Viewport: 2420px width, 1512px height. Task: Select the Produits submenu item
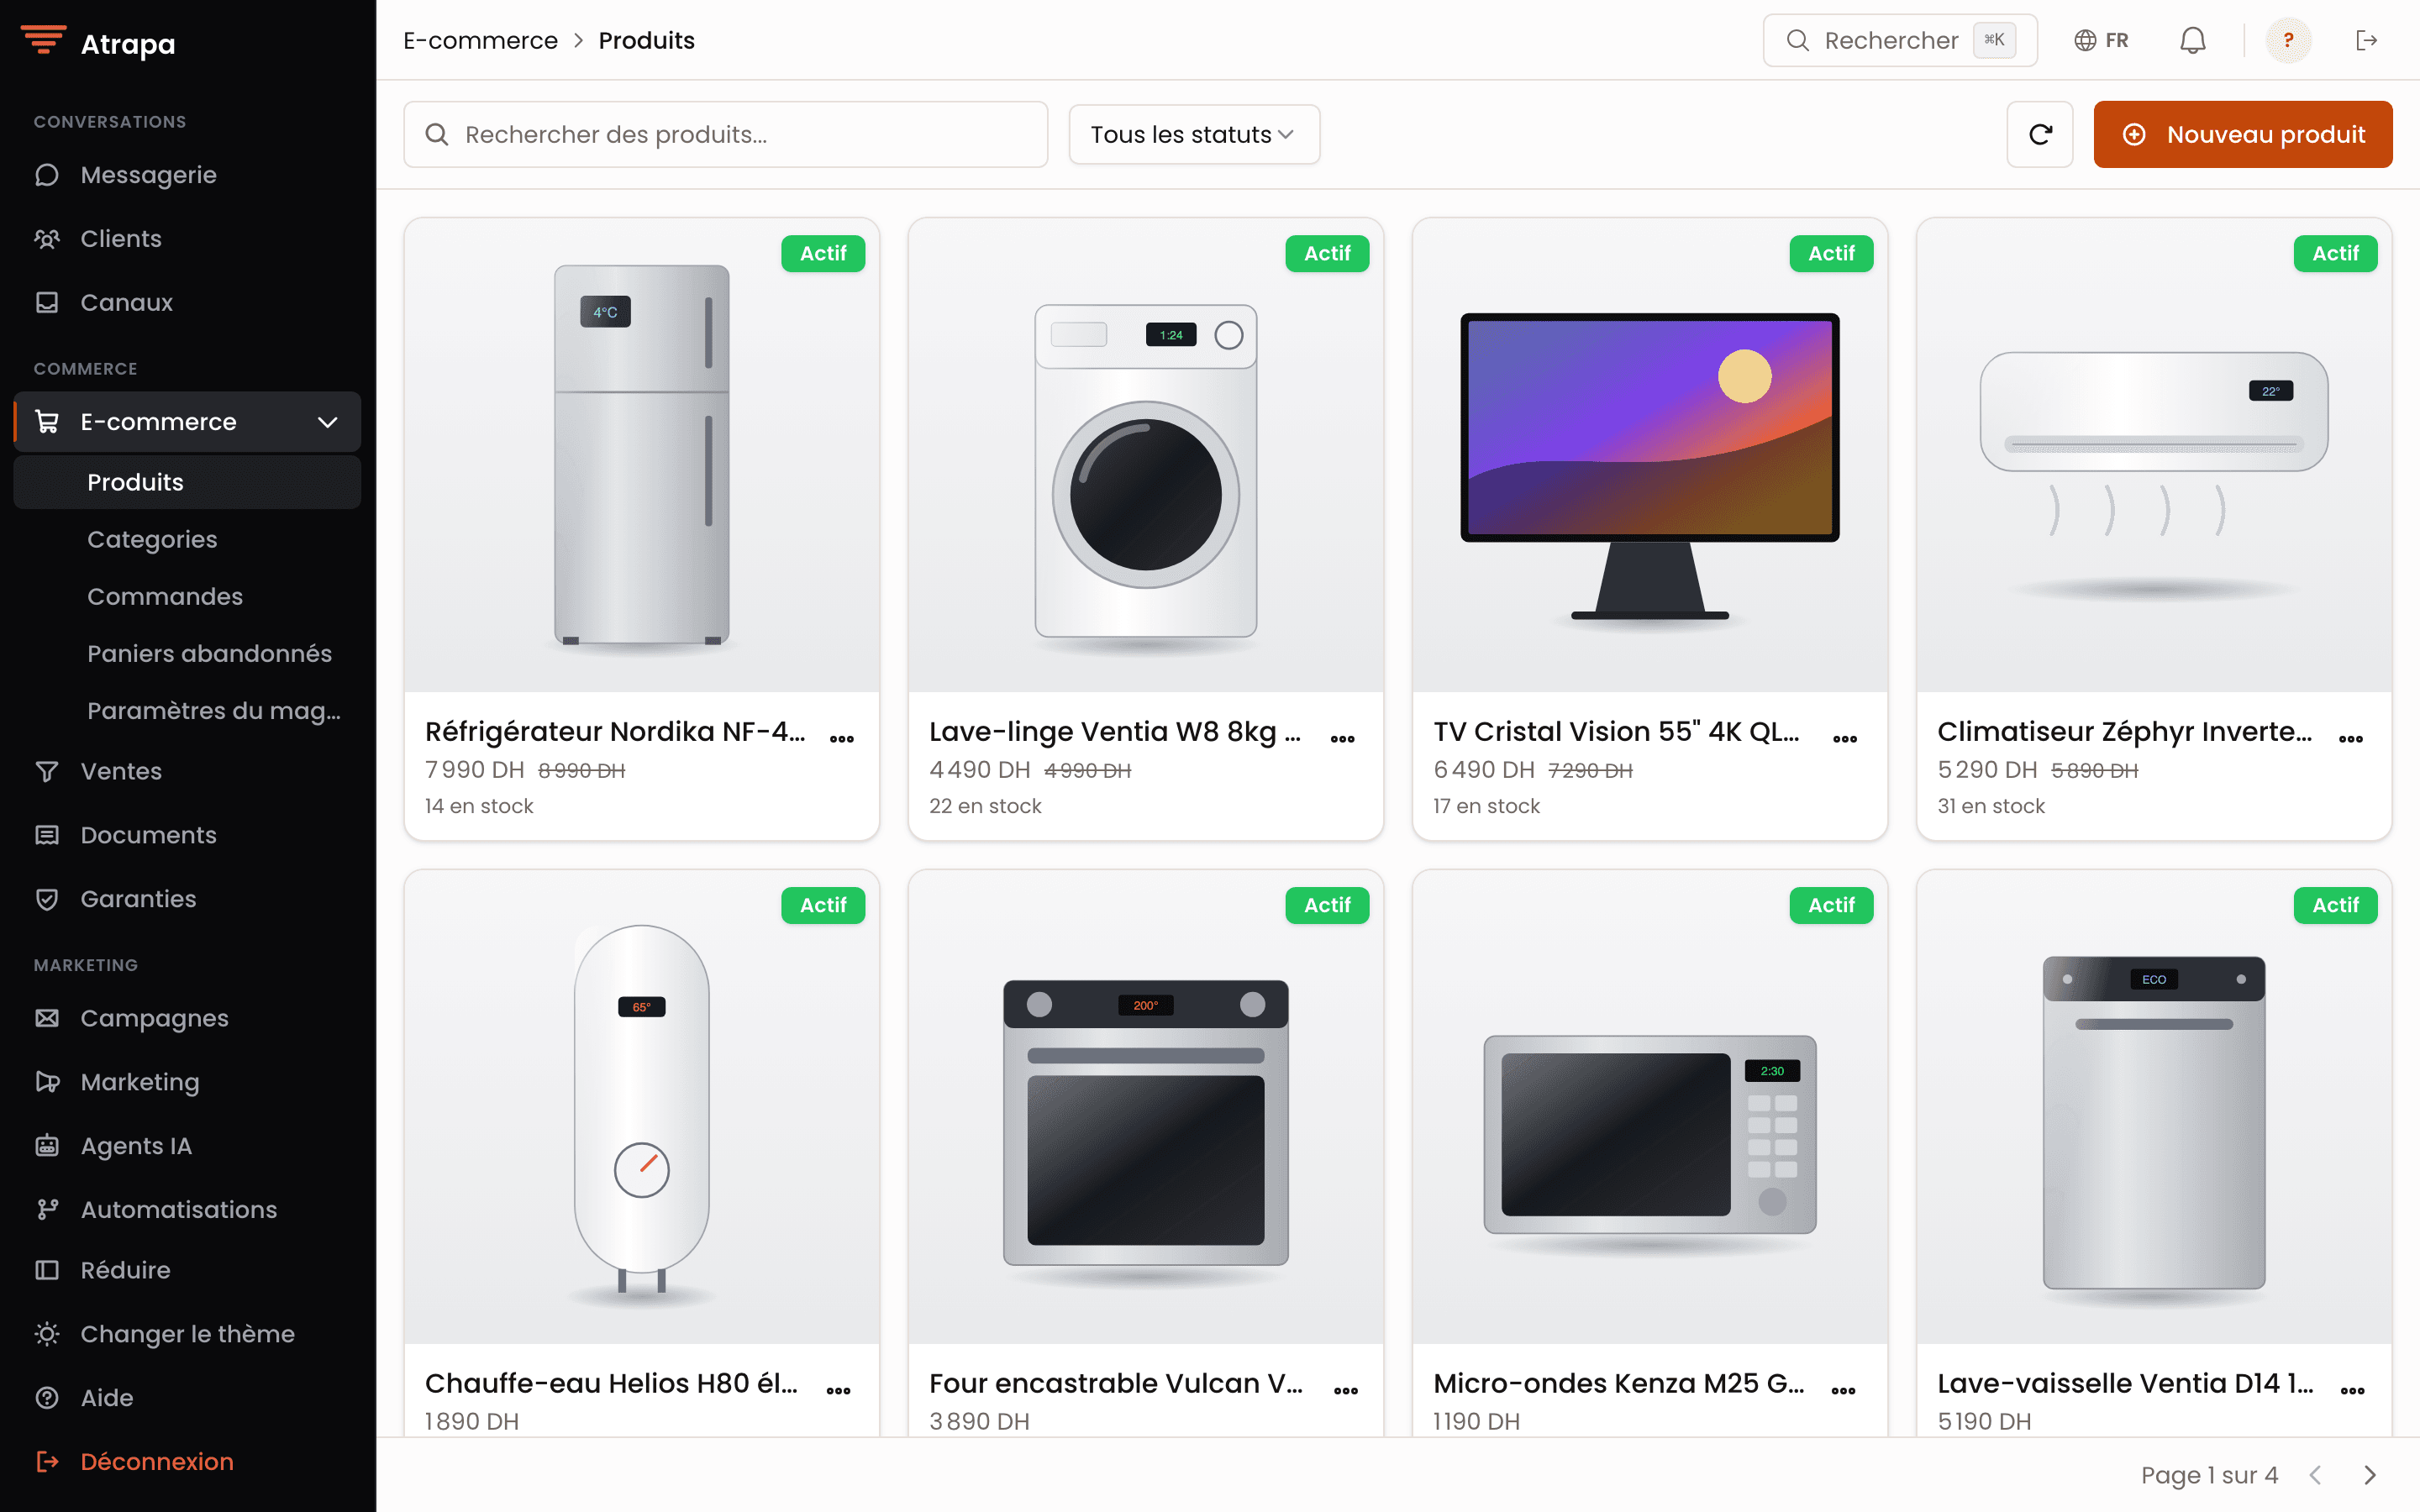(187, 482)
